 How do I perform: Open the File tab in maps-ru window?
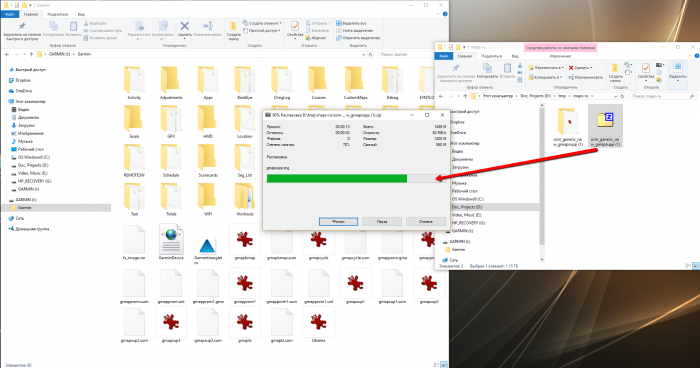coord(444,56)
